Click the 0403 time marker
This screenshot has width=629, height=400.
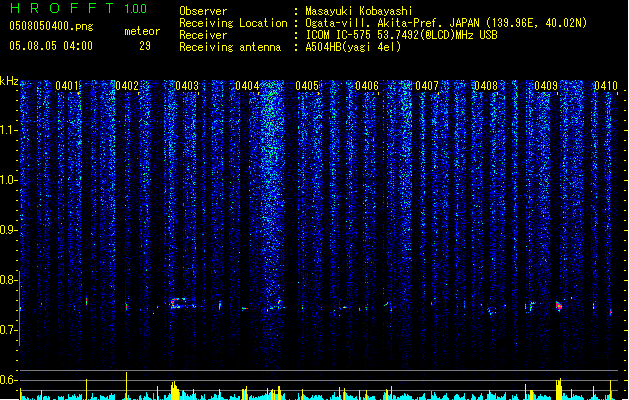[x=187, y=86]
